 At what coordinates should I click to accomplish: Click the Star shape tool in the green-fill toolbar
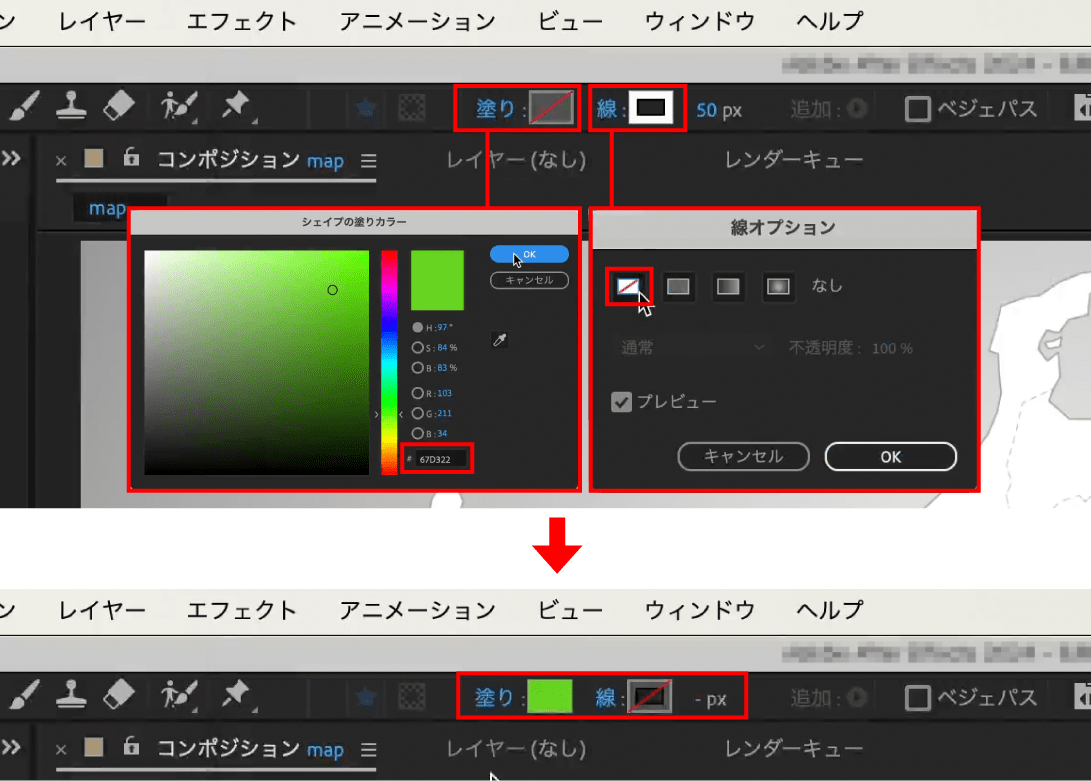click(367, 696)
